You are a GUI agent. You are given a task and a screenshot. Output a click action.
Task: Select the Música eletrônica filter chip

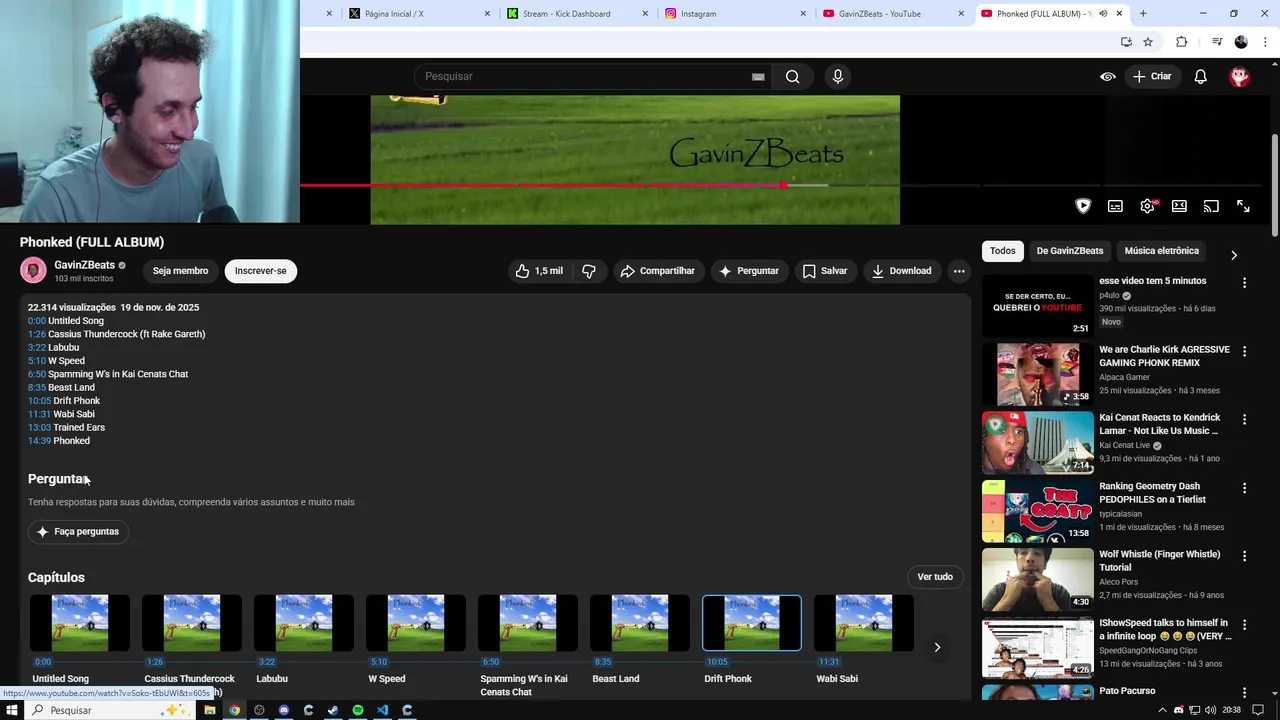point(1161,251)
